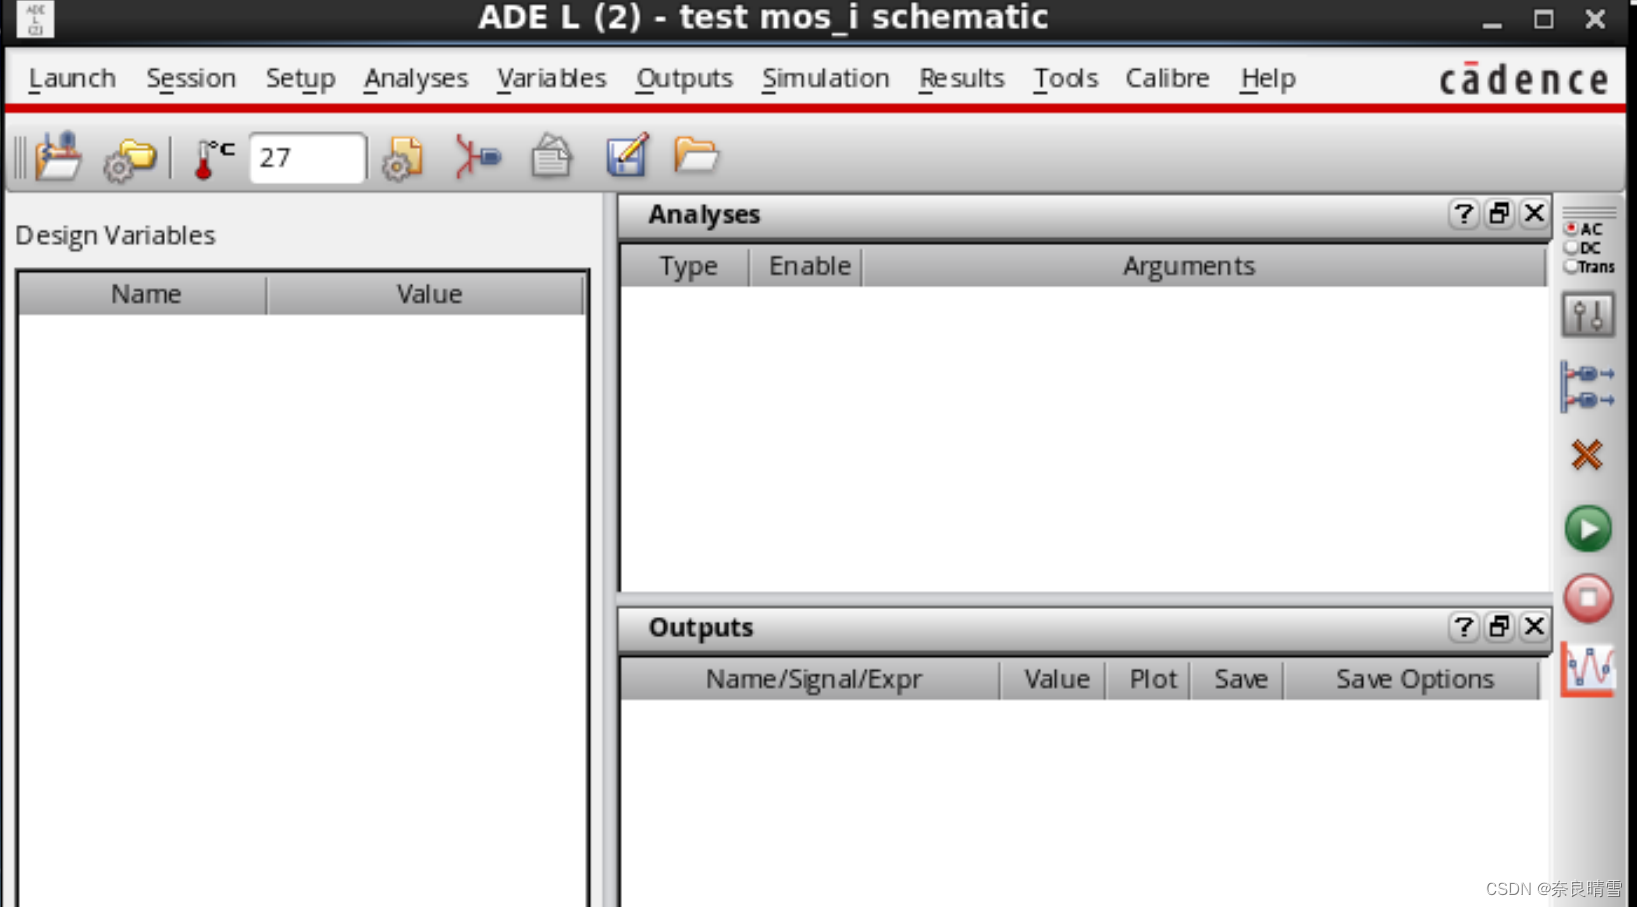Click the Type column header in Analyses
The height and width of the screenshot is (907, 1637).
[687, 266]
